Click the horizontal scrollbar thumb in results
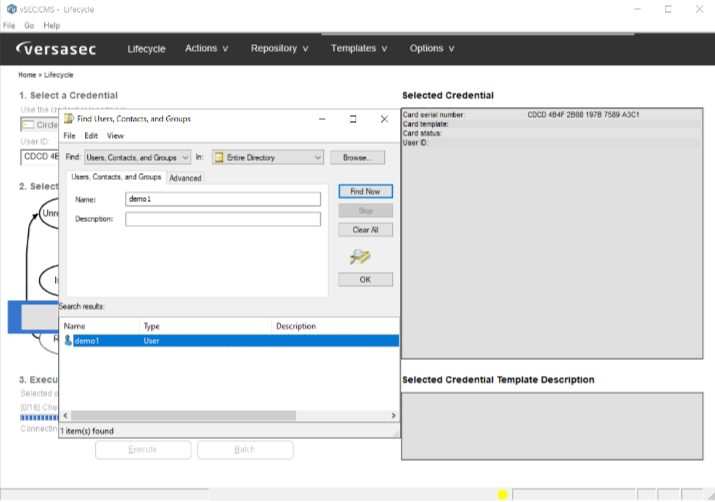The width and height of the screenshot is (715, 502). click(183, 415)
